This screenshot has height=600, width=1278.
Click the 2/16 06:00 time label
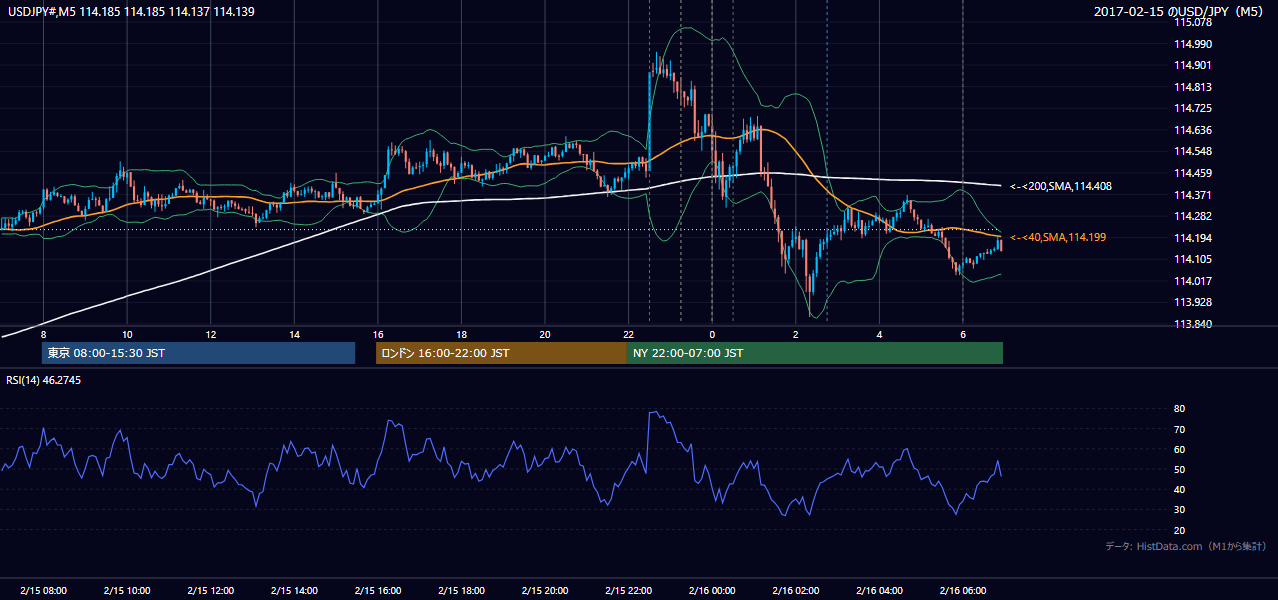(962, 590)
